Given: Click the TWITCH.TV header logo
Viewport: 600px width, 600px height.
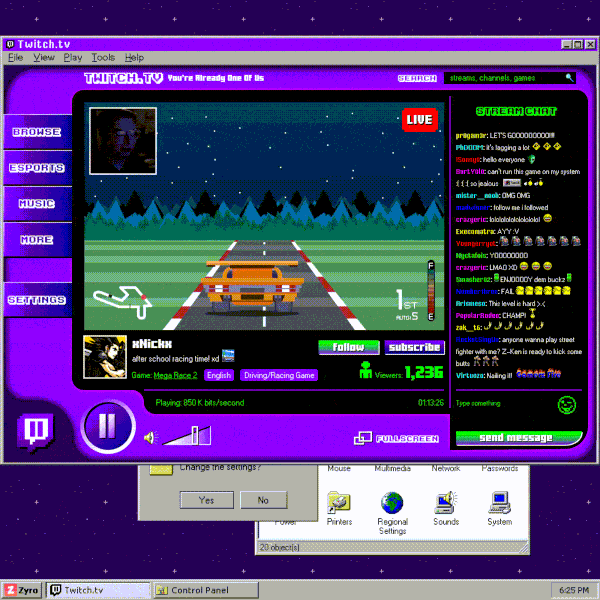Looking at the screenshot, I should (x=123, y=78).
